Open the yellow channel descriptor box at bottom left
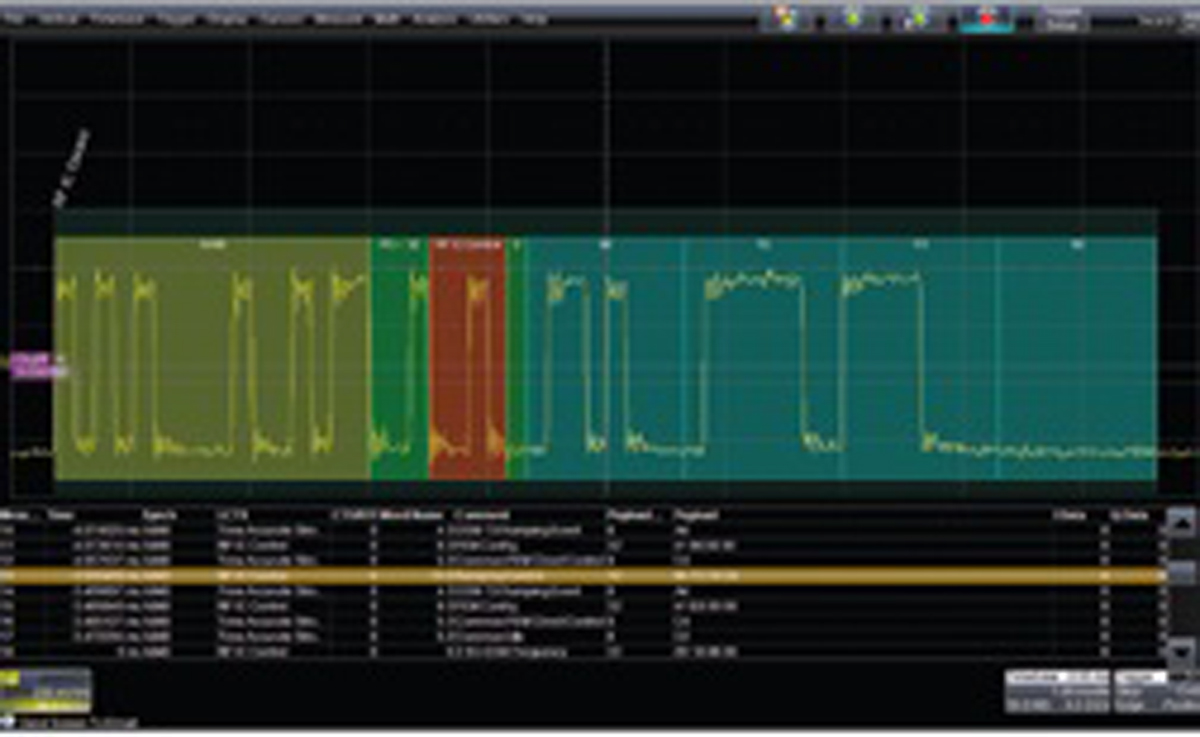This screenshot has height=737, width=1200. 46,690
